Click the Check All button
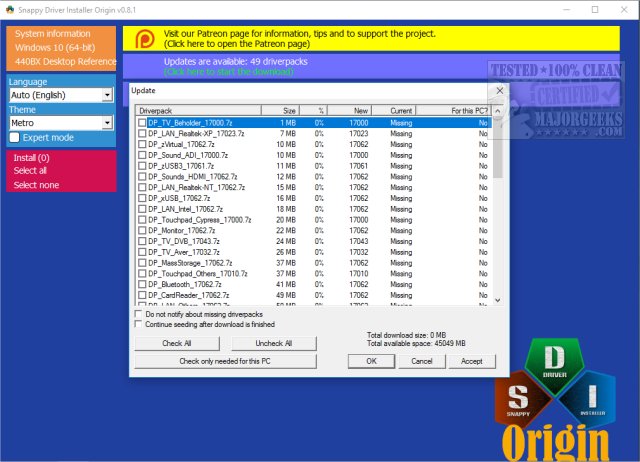Viewport: 640px width, 462px height. (x=177, y=343)
